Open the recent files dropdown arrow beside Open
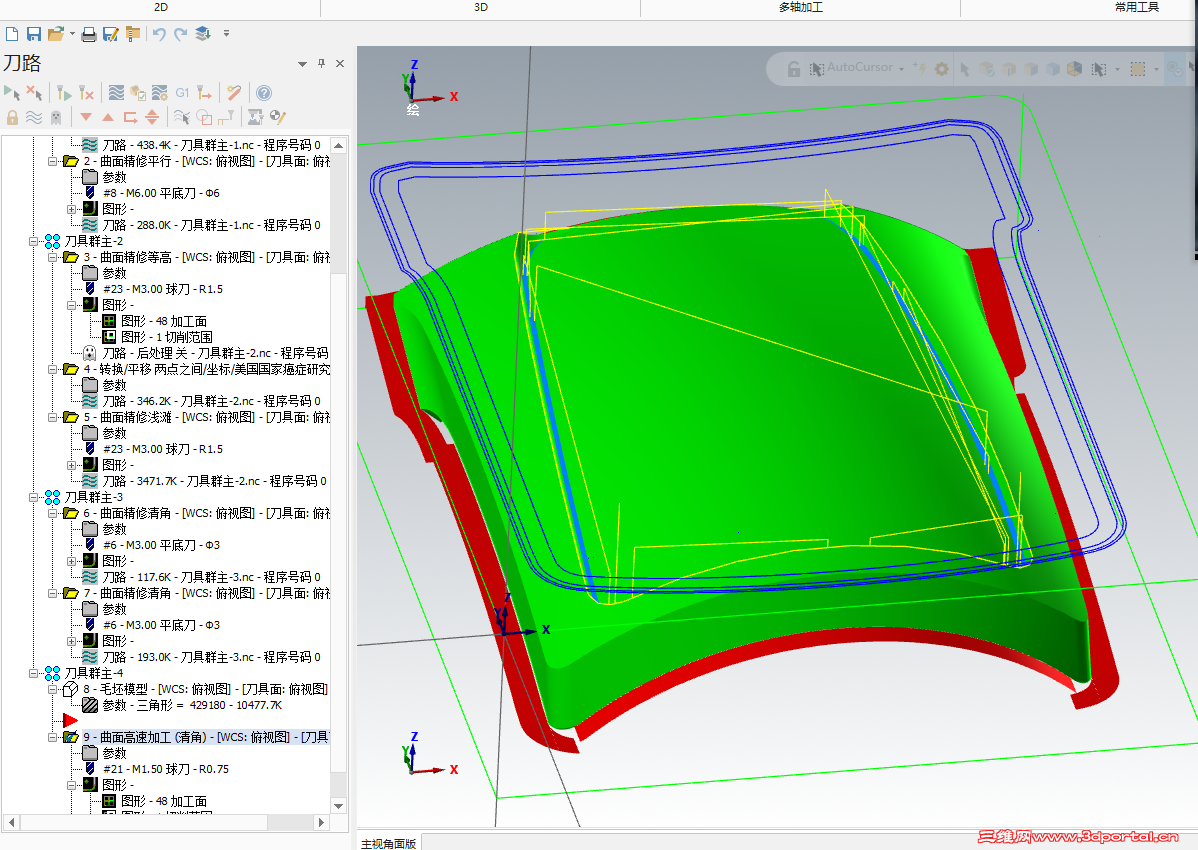This screenshot has width=1198, height=850. point(73,34)
